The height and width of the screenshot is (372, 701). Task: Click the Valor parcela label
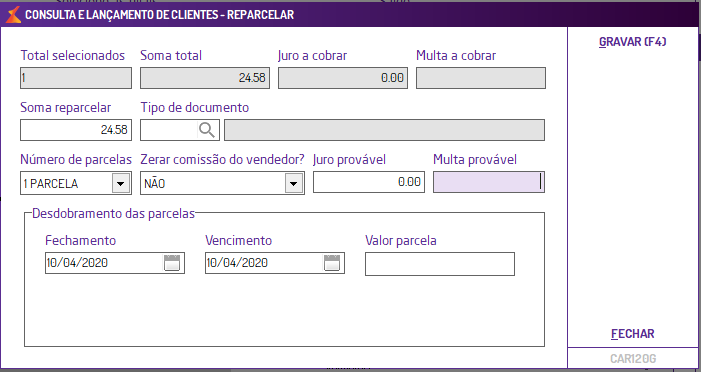(x=401, y=241)
